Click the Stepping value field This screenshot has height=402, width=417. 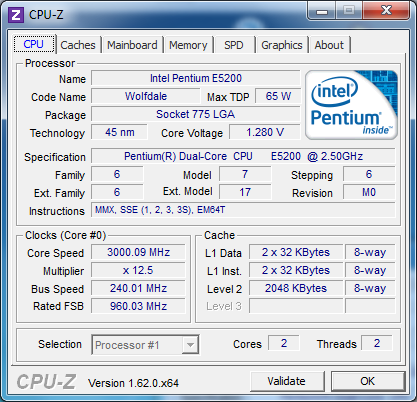(369, 174)
